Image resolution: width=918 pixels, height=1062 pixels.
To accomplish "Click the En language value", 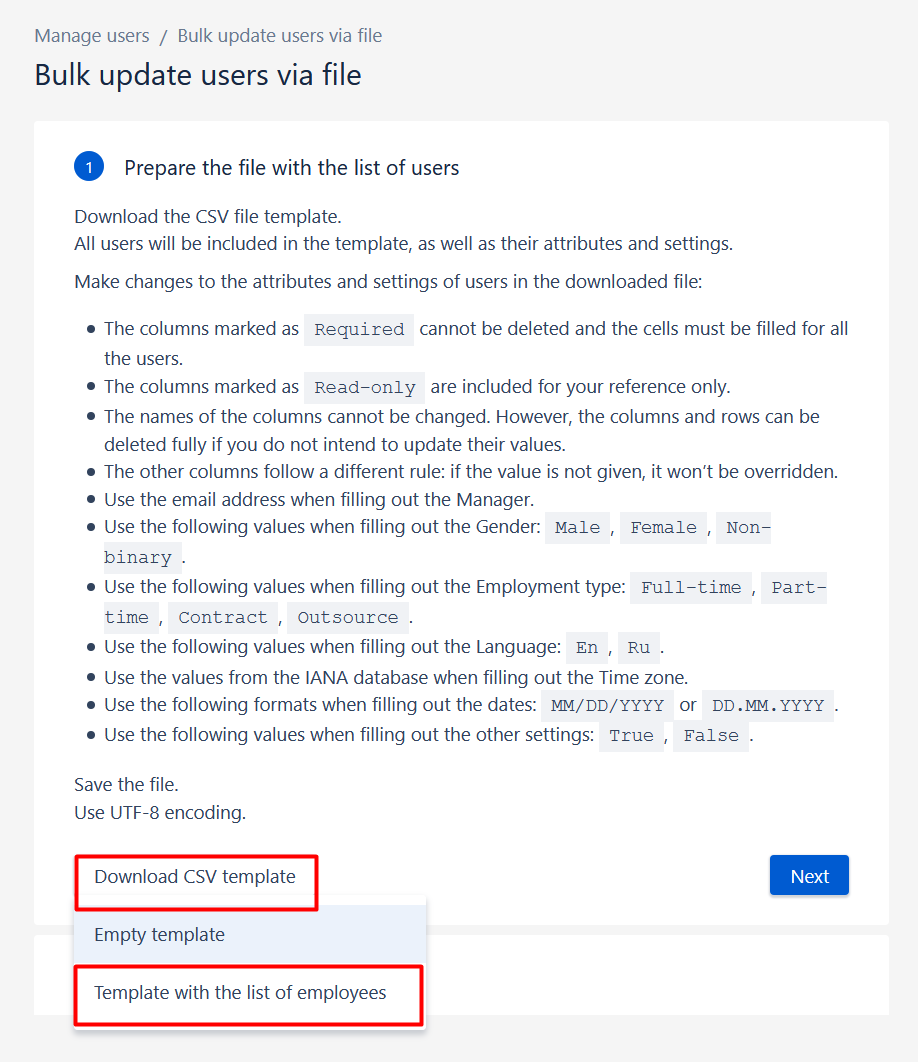I will tap(587, 647).
